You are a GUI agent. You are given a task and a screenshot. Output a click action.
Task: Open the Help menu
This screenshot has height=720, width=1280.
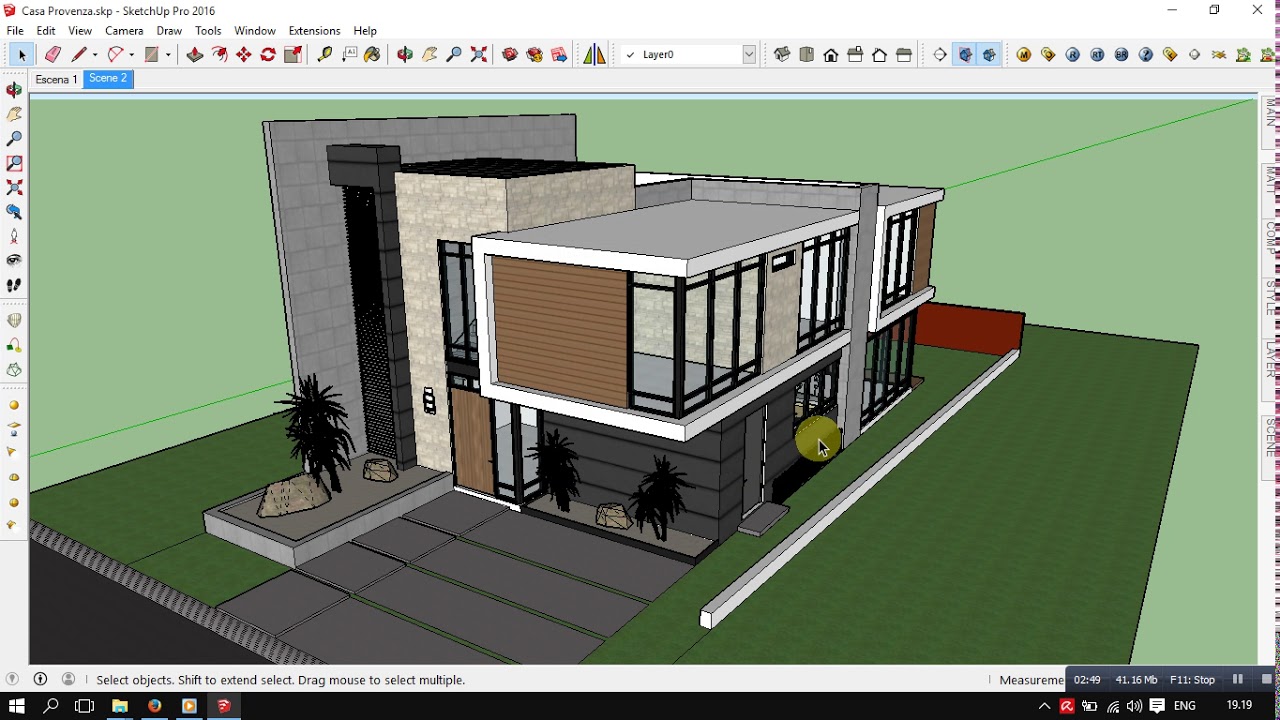tap(365, 31)
